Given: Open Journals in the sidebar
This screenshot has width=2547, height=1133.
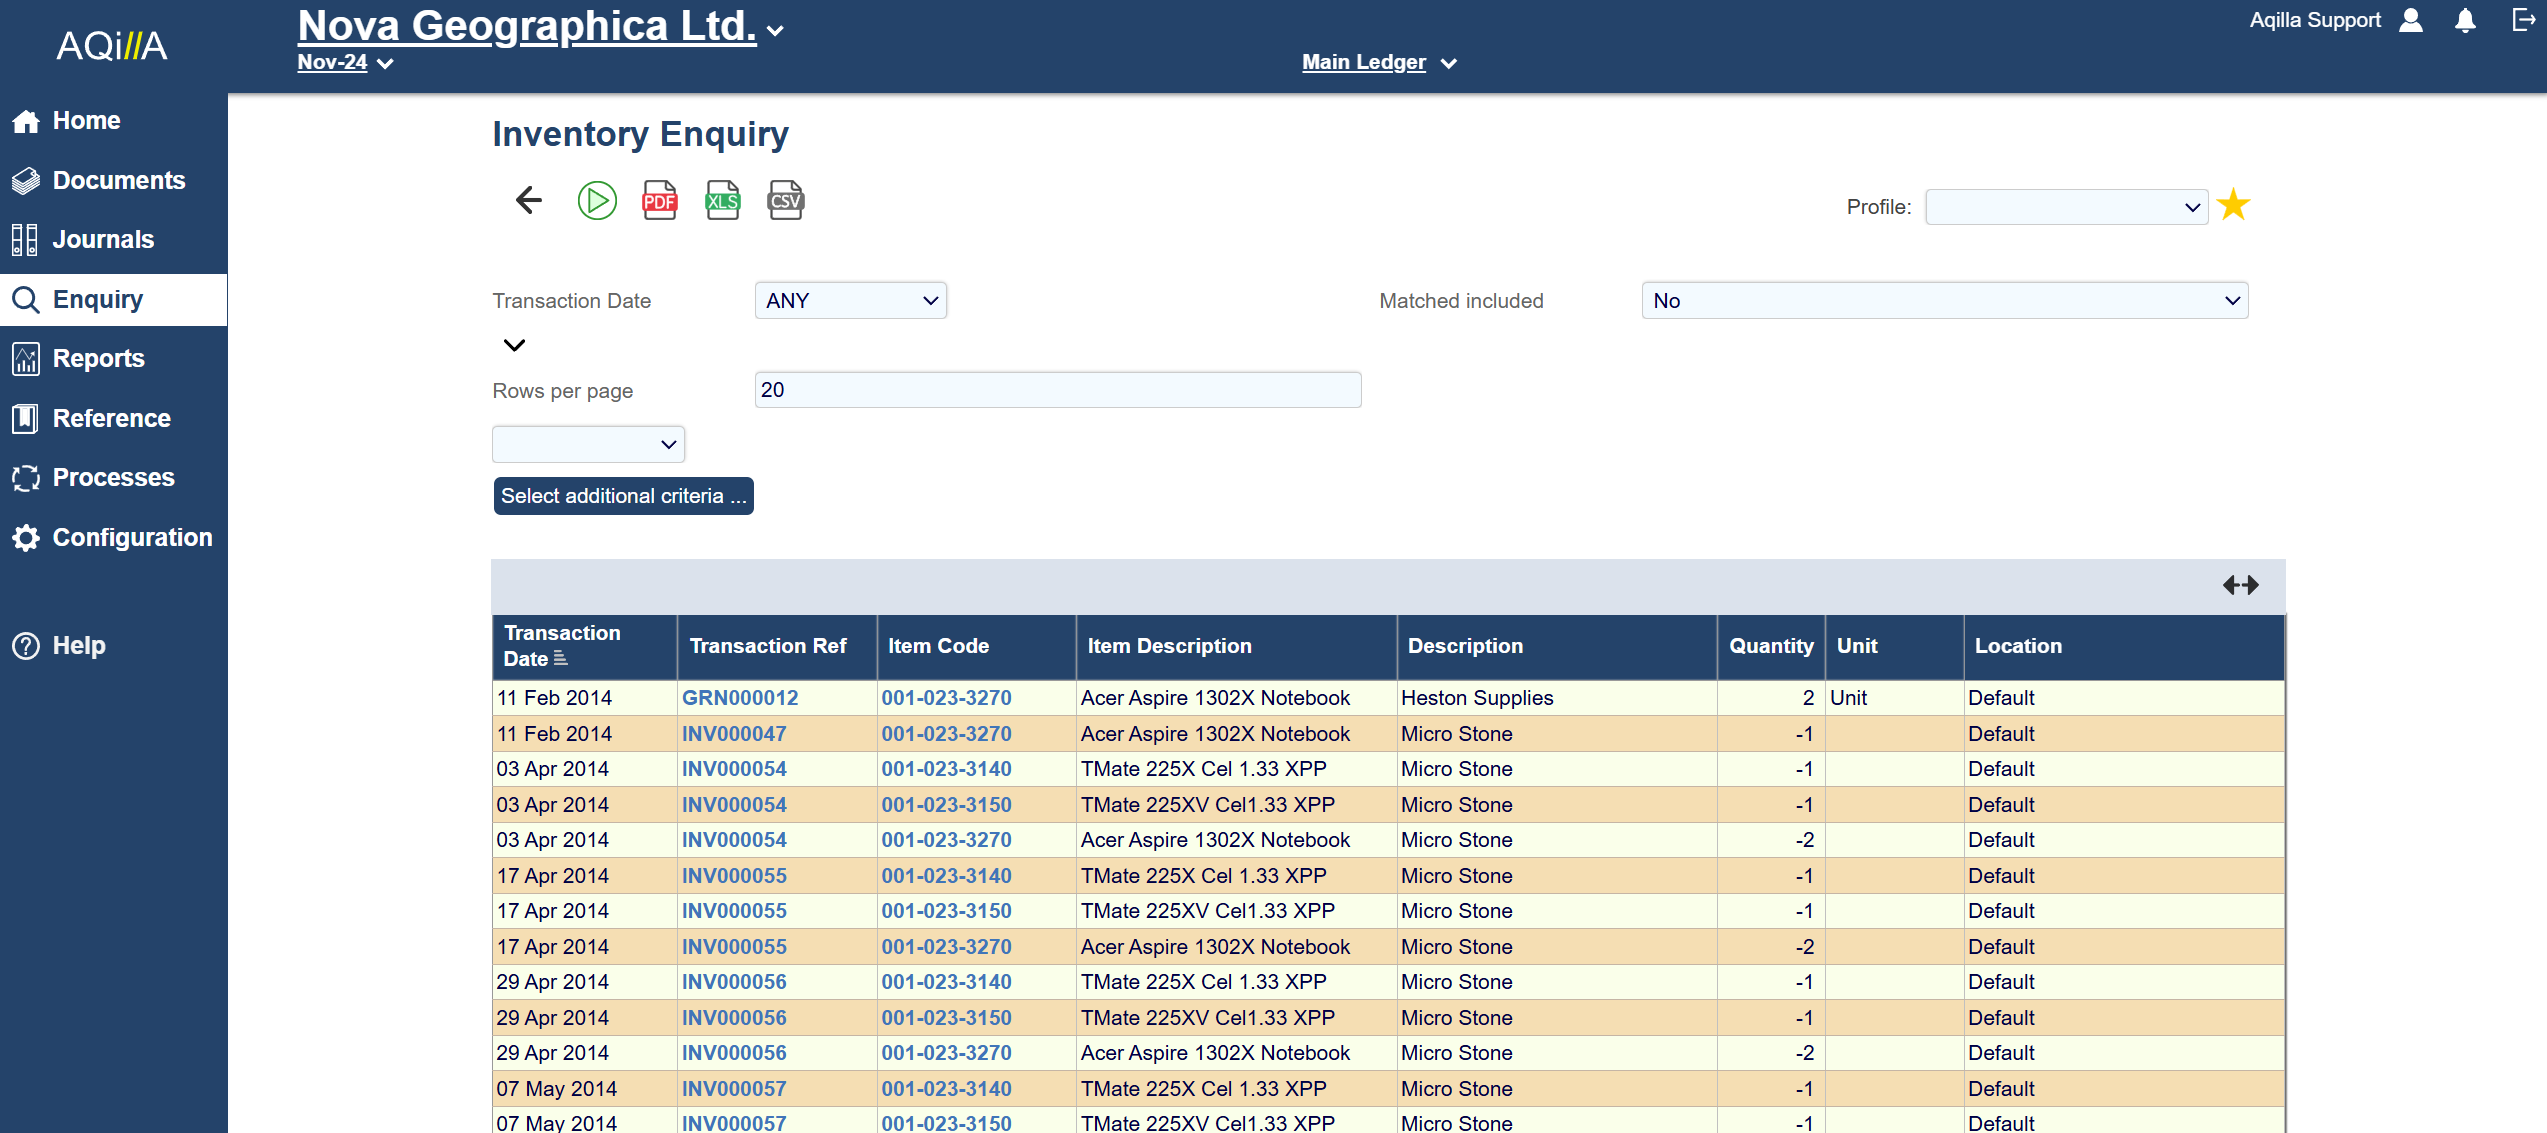Looking at the screenshot, I should (x=103, y=239).
